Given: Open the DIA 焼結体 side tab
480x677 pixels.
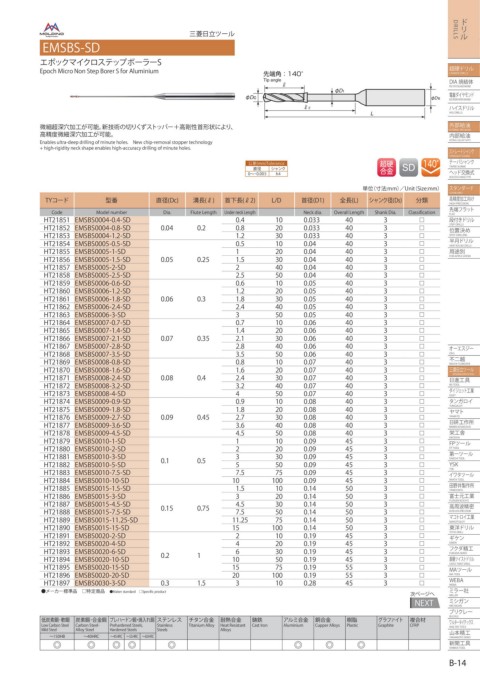Looking at the screenshot, I should coord(464,83).
